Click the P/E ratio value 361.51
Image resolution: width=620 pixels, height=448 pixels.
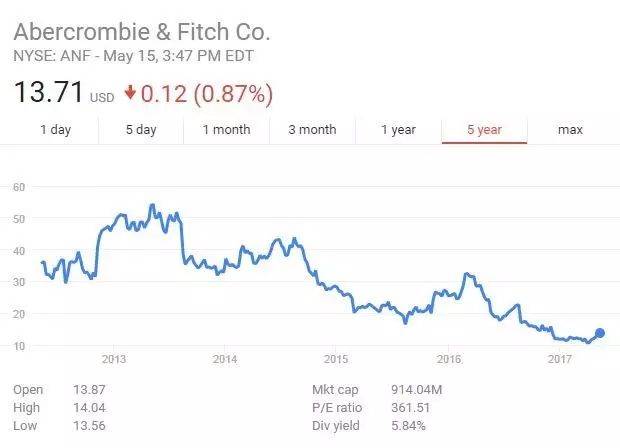click(411, 407)
